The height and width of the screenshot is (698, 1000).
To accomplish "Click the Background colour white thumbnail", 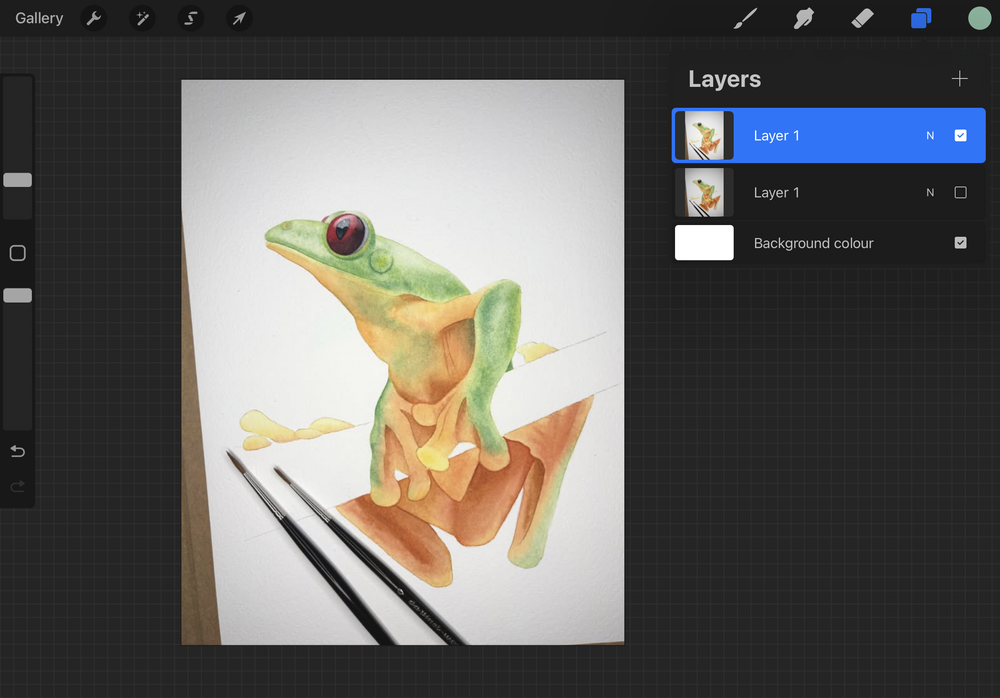I will click(704, 242).
